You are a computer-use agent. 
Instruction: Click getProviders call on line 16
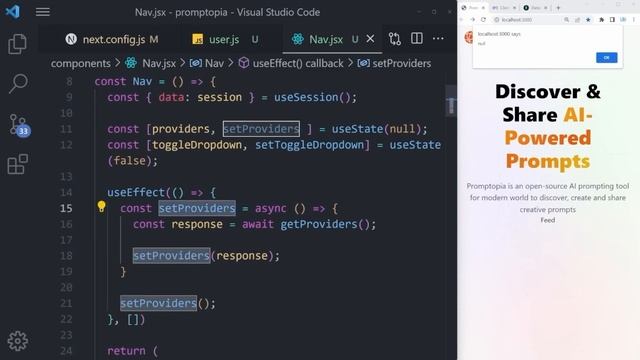click(318, 224)
